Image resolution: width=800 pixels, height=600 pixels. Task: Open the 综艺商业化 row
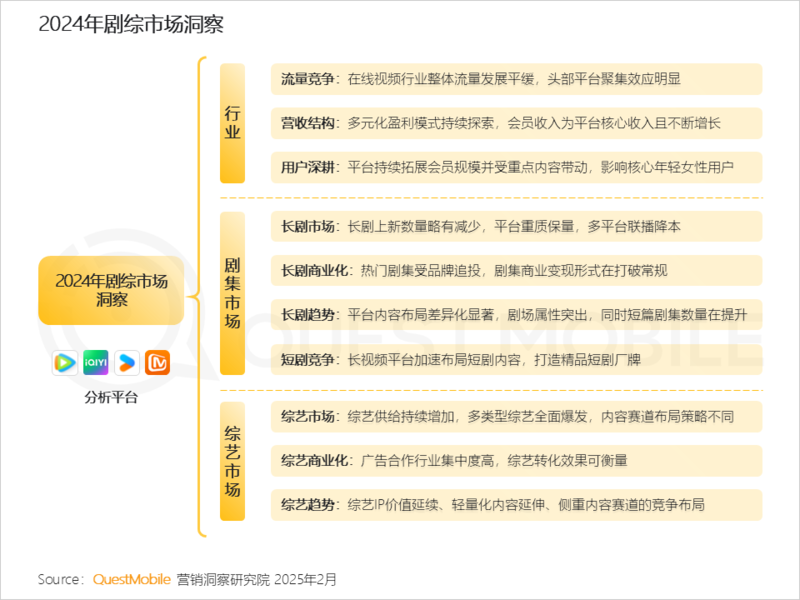pyautogui.click(x=516, y=460)
